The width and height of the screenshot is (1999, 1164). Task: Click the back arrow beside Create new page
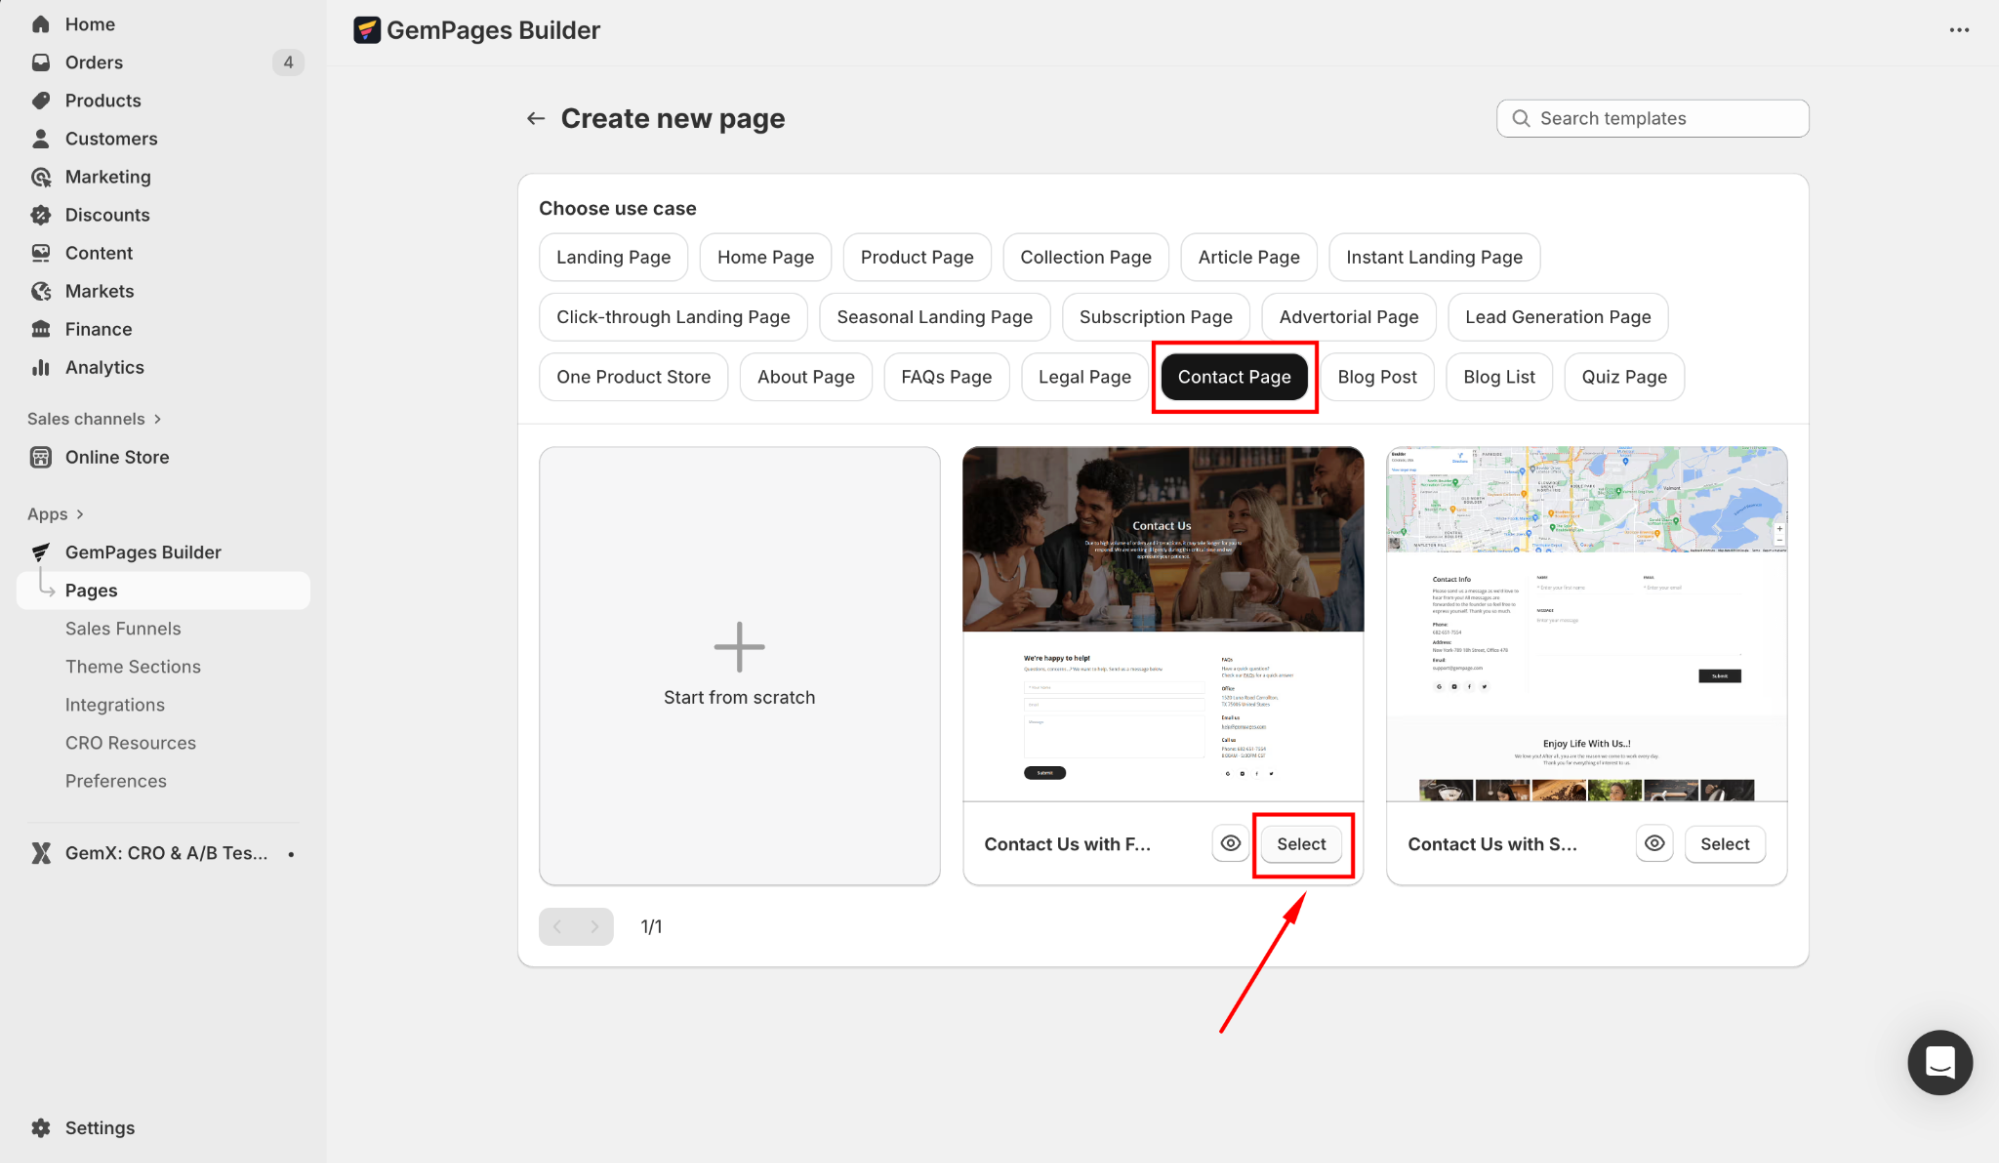click(536, 119)
